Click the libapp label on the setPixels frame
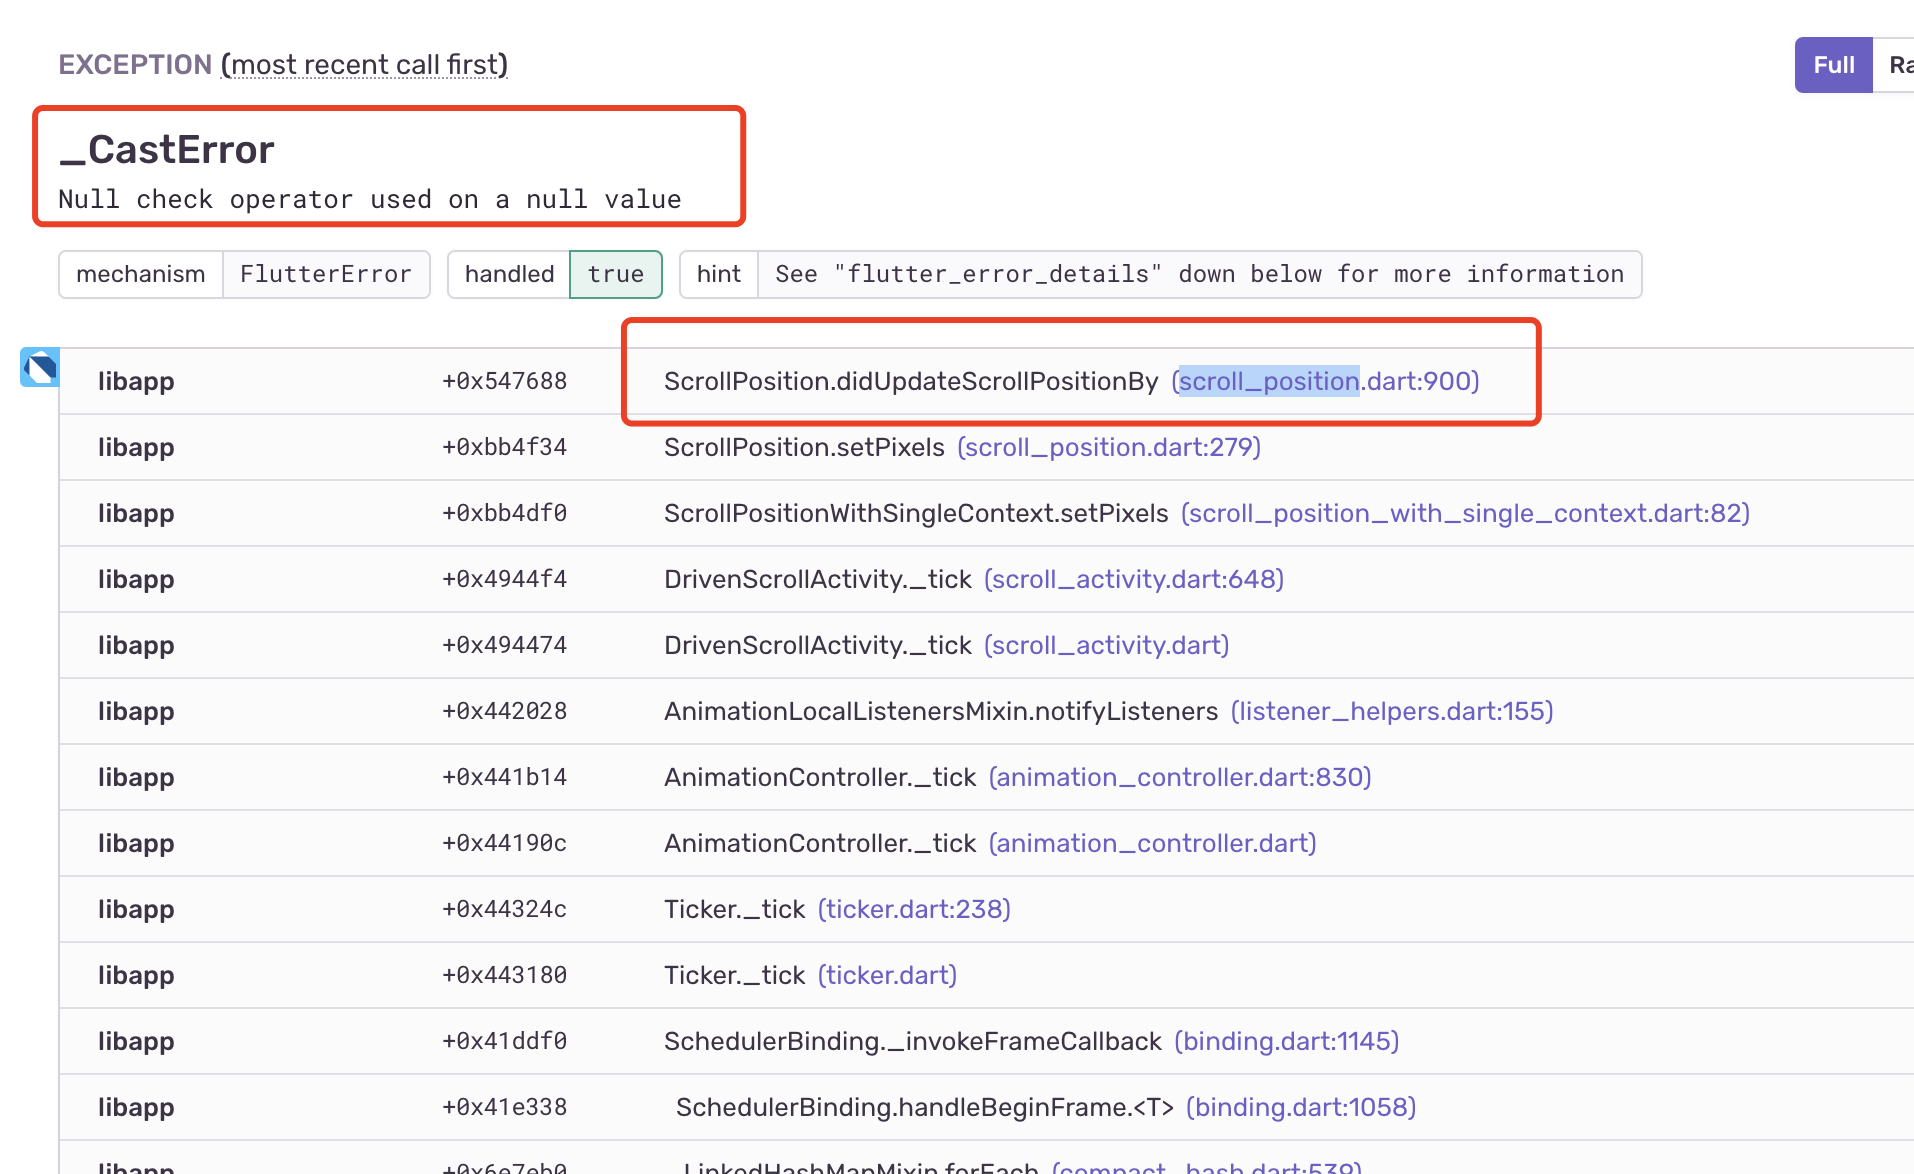The image size is (1914, 1174). 136,447
